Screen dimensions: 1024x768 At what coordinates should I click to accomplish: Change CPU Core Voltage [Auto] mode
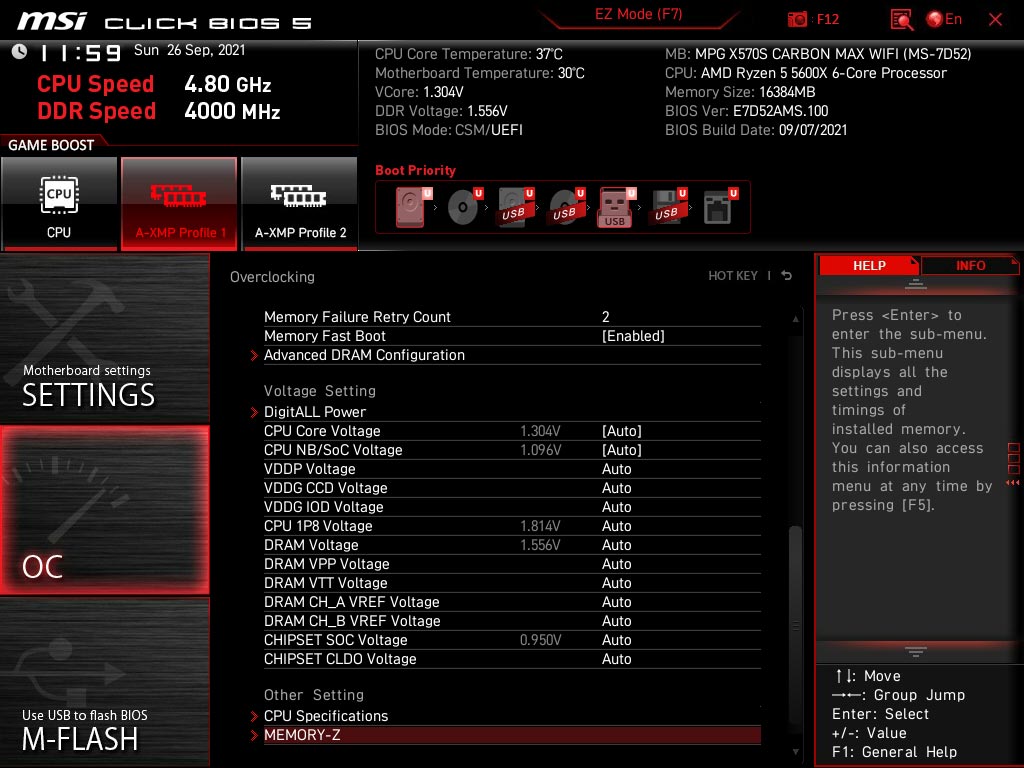622,431
